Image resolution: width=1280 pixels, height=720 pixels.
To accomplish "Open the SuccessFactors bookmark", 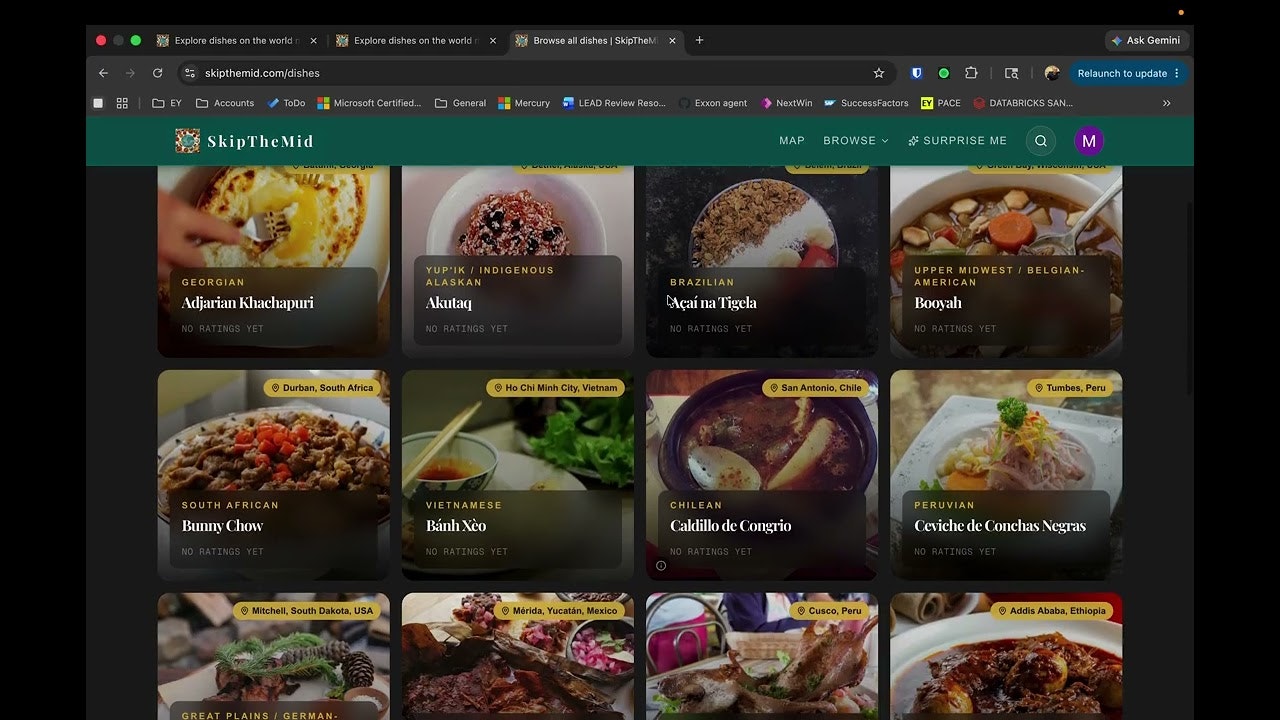I will coord(866,103).
